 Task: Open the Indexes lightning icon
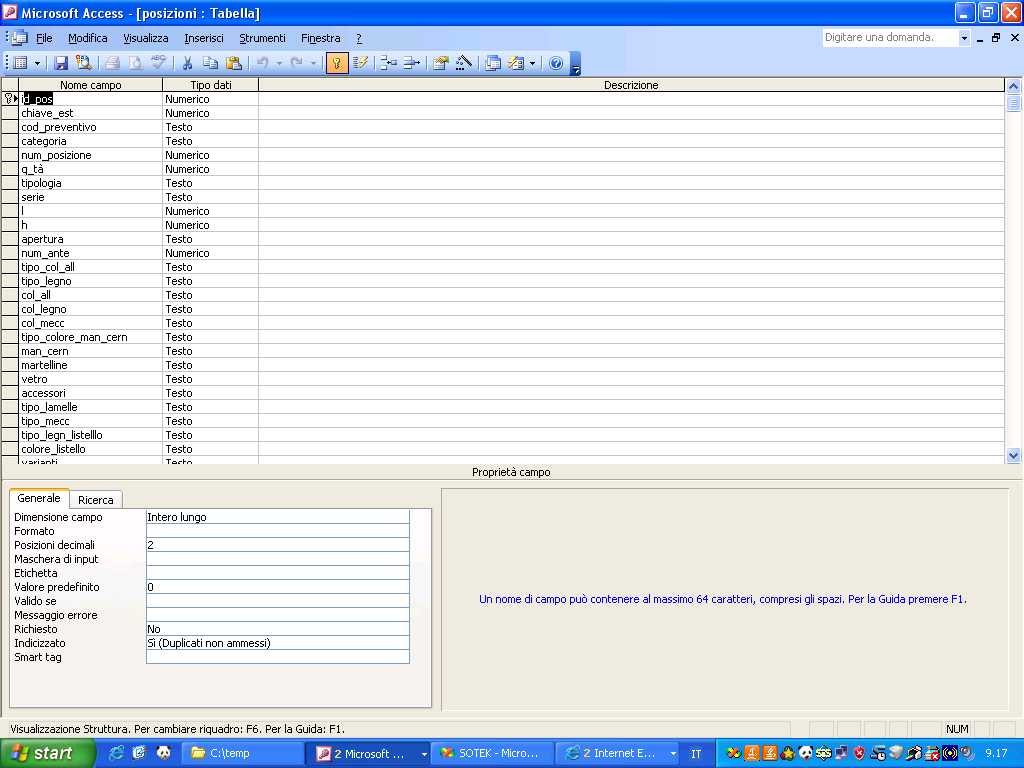[x=360, y=63]
